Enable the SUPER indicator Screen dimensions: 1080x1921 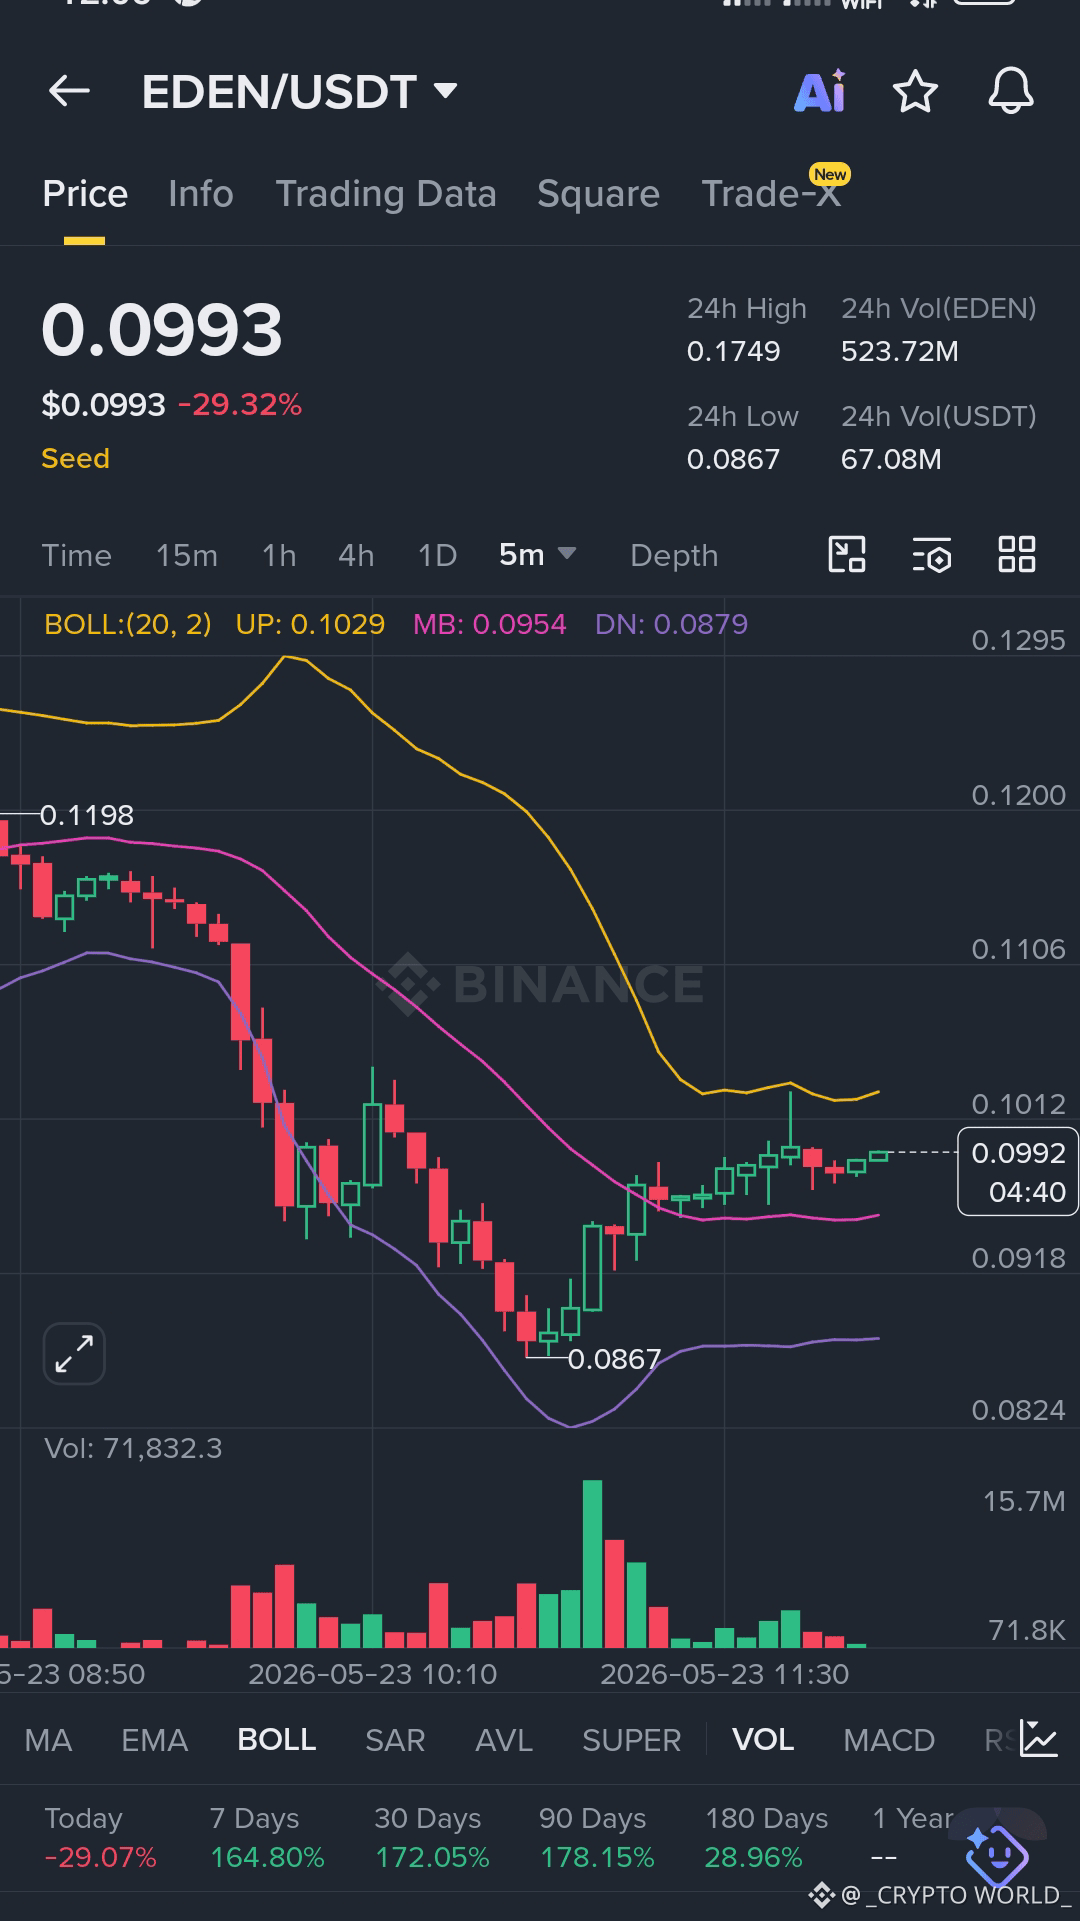point(631,1740)
